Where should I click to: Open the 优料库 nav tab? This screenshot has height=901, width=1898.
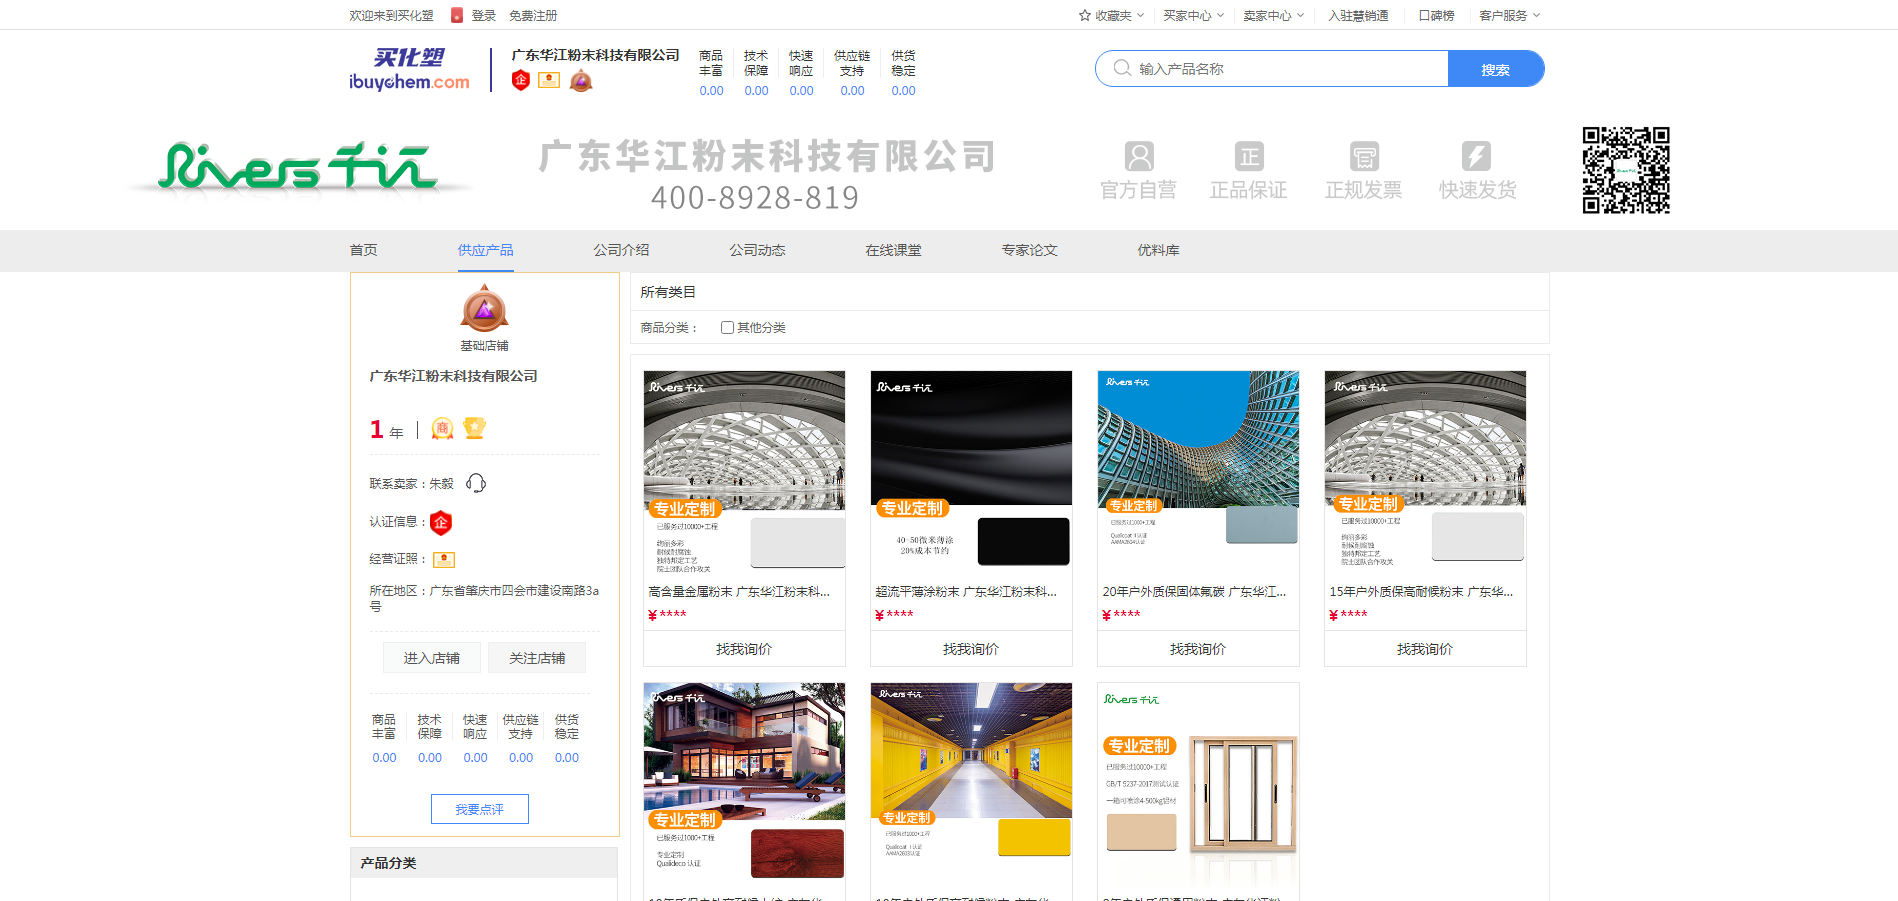point(1158,250)
